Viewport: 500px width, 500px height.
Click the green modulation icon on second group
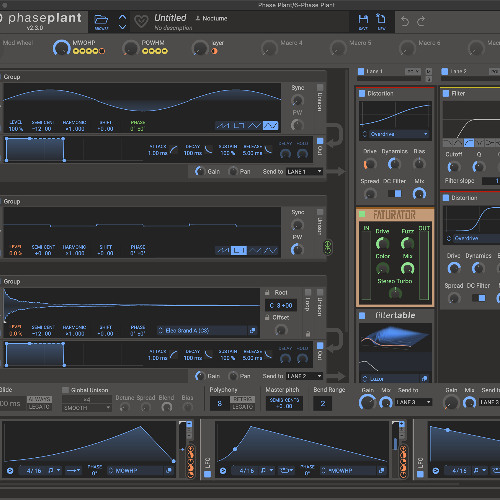pyautogui.click(x=328, y=248)
